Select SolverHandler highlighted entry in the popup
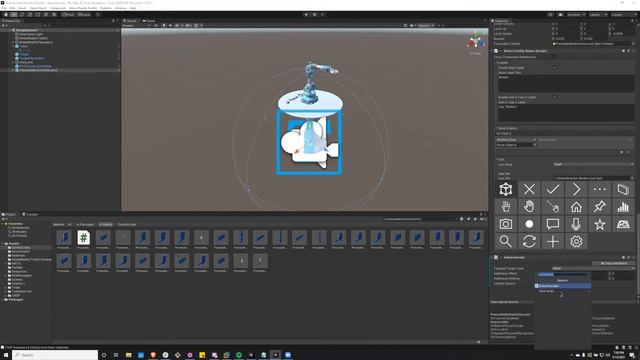 563,286
